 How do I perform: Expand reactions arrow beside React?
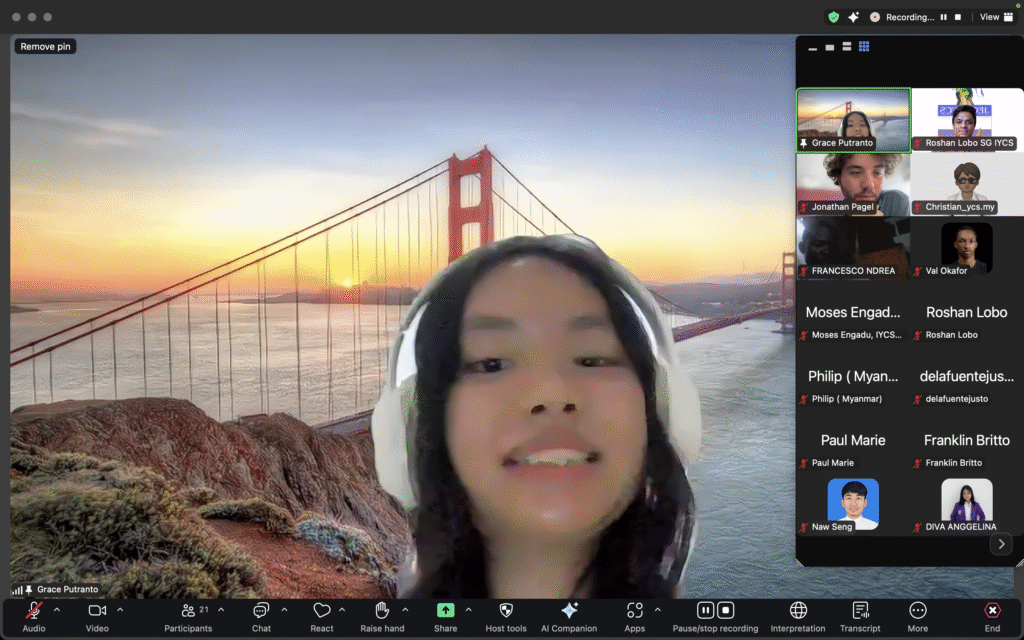[x=342, y=610]
